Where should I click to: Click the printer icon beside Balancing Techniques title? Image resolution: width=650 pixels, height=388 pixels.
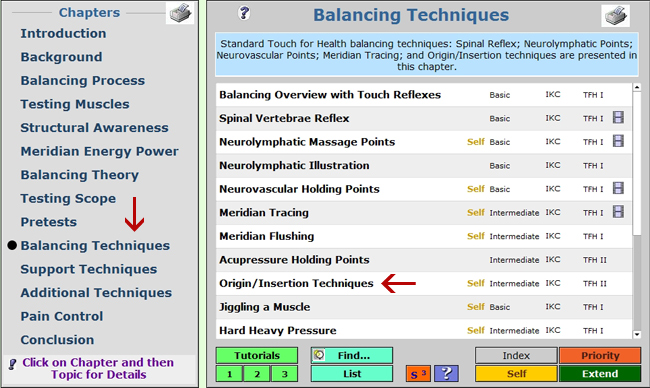616,16
